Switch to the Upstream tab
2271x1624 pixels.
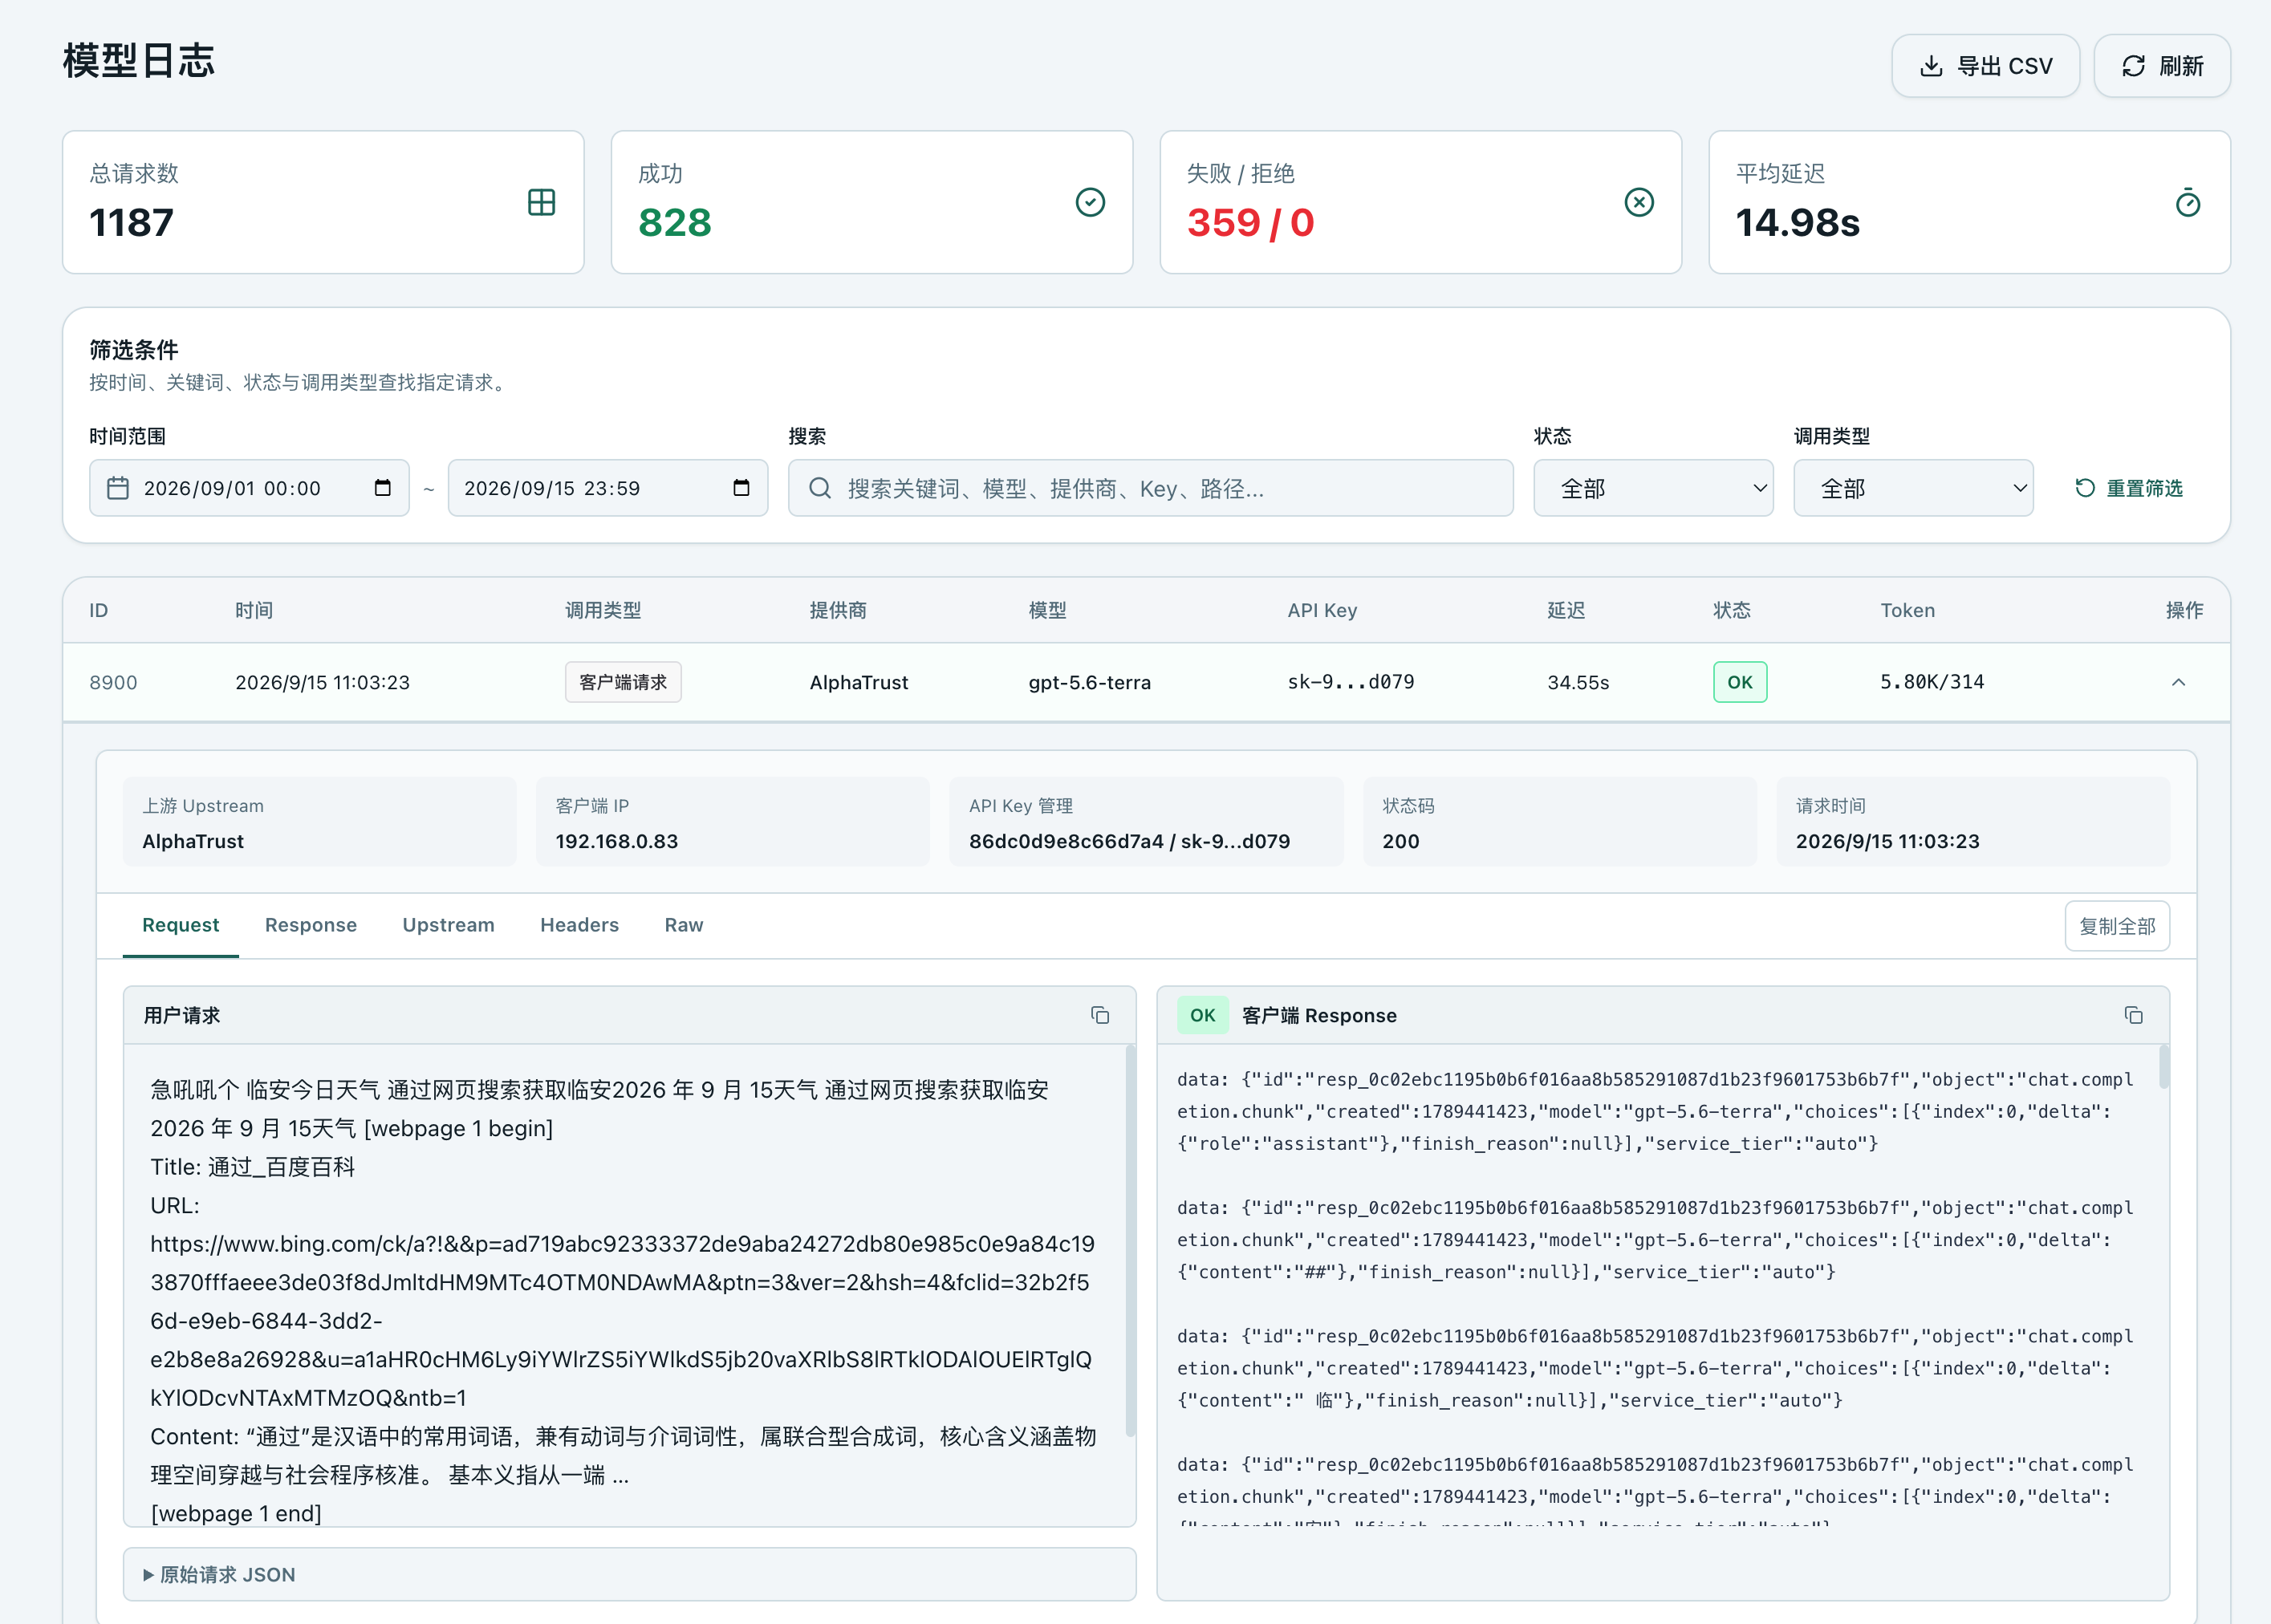[x=448, y=925]
